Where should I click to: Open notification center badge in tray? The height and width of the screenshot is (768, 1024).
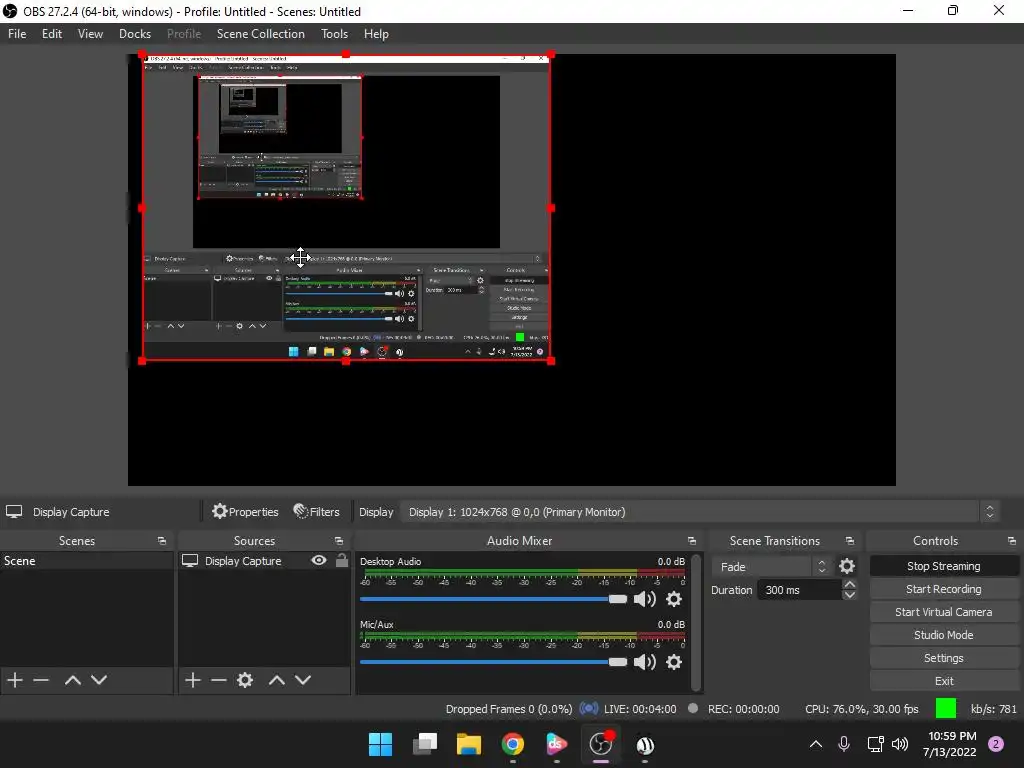pyautogui.click(x=996, y=744)
